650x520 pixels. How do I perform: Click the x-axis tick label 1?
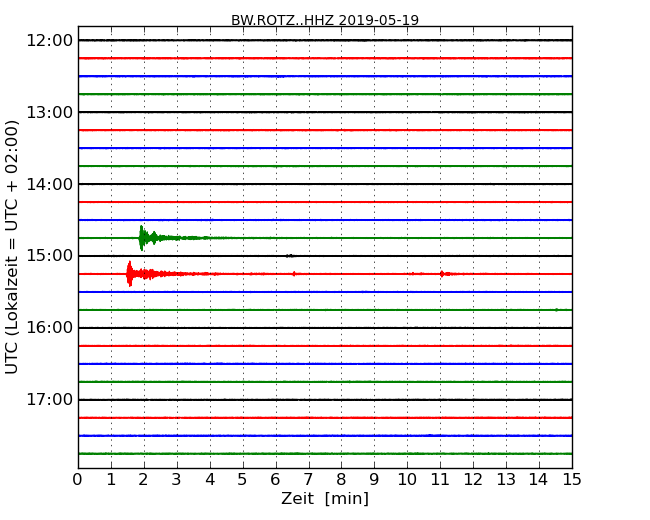pos(111,480)
